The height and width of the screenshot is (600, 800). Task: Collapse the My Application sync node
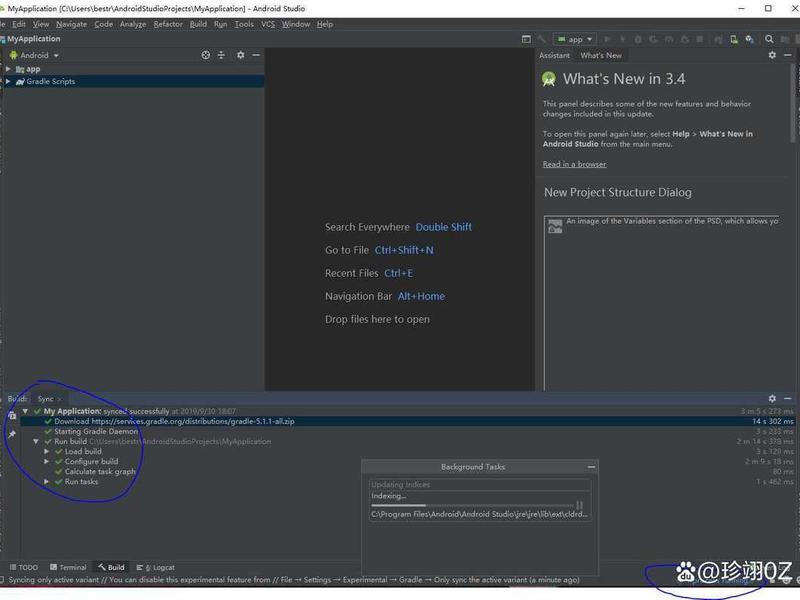tap(25, 411)
